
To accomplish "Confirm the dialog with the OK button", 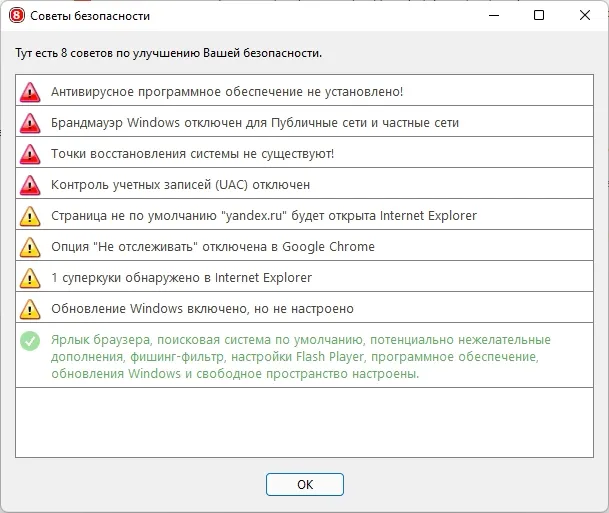I will click(305, 484).
